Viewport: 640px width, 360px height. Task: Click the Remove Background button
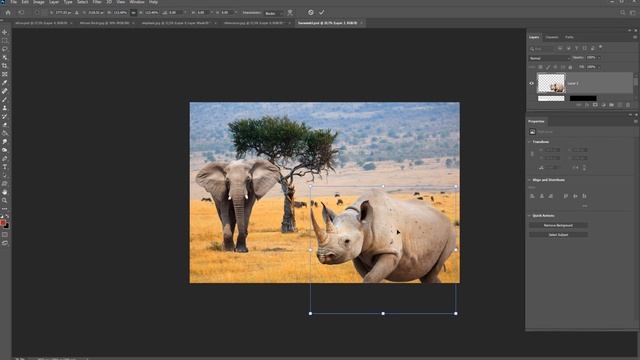point(558,225)
